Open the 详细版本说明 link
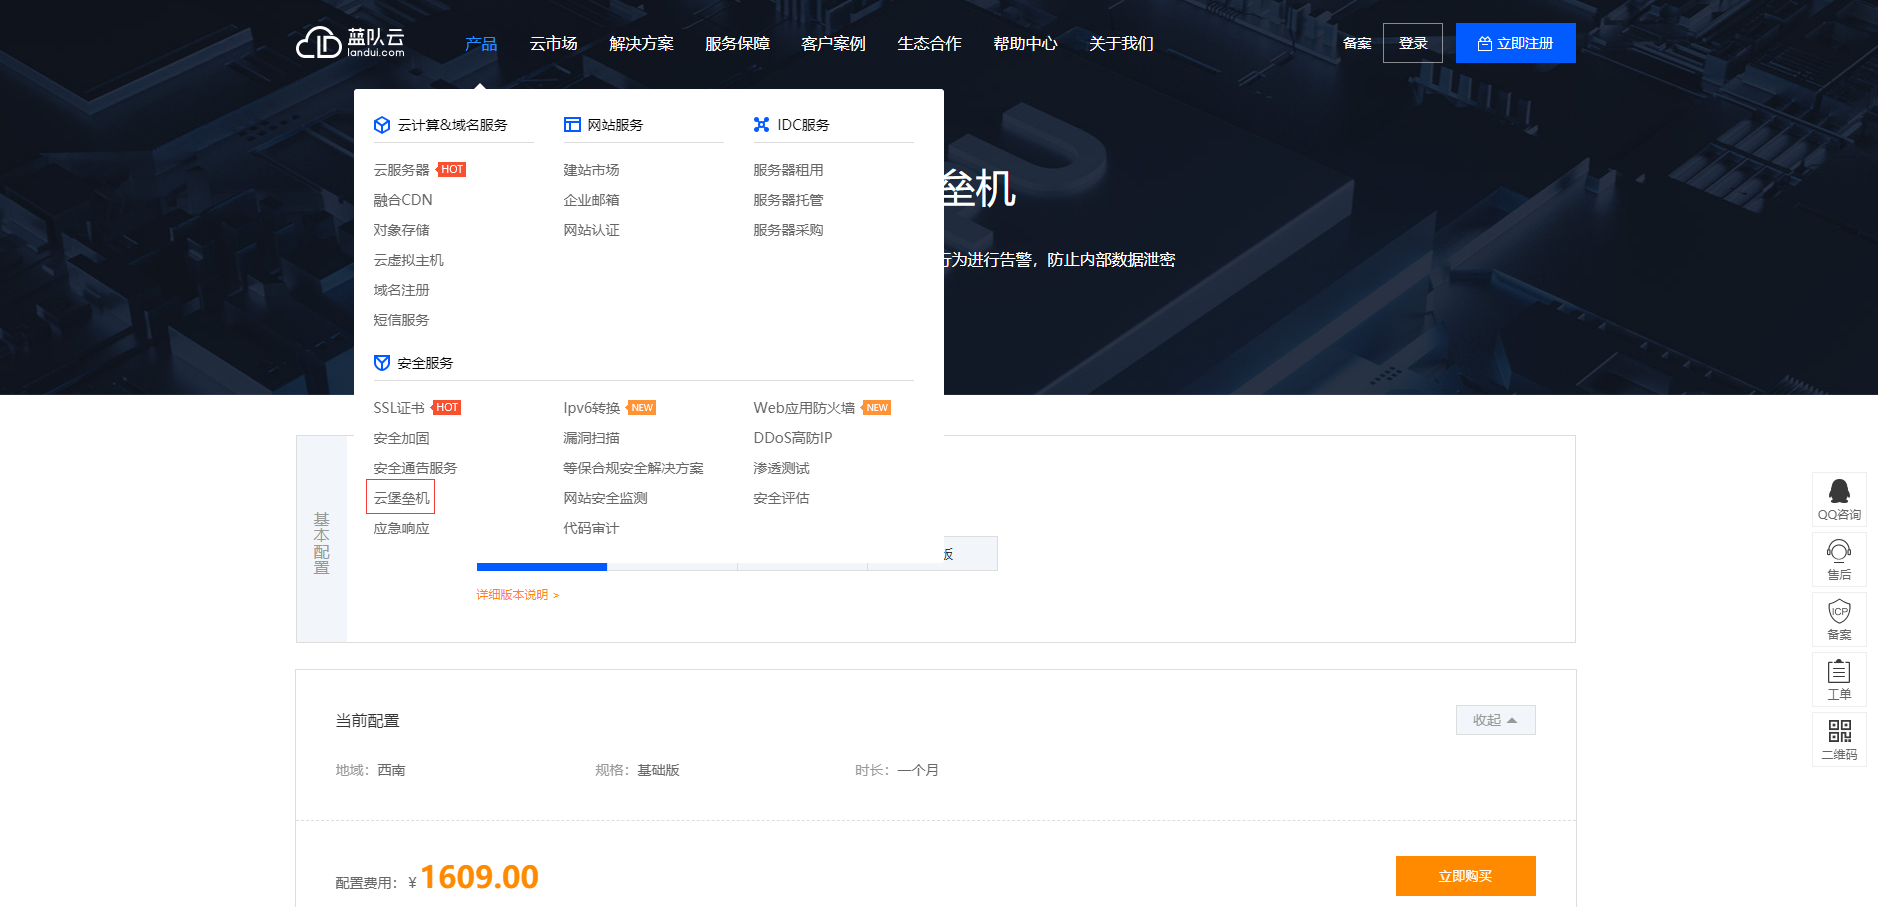 [x=513, y=594]
